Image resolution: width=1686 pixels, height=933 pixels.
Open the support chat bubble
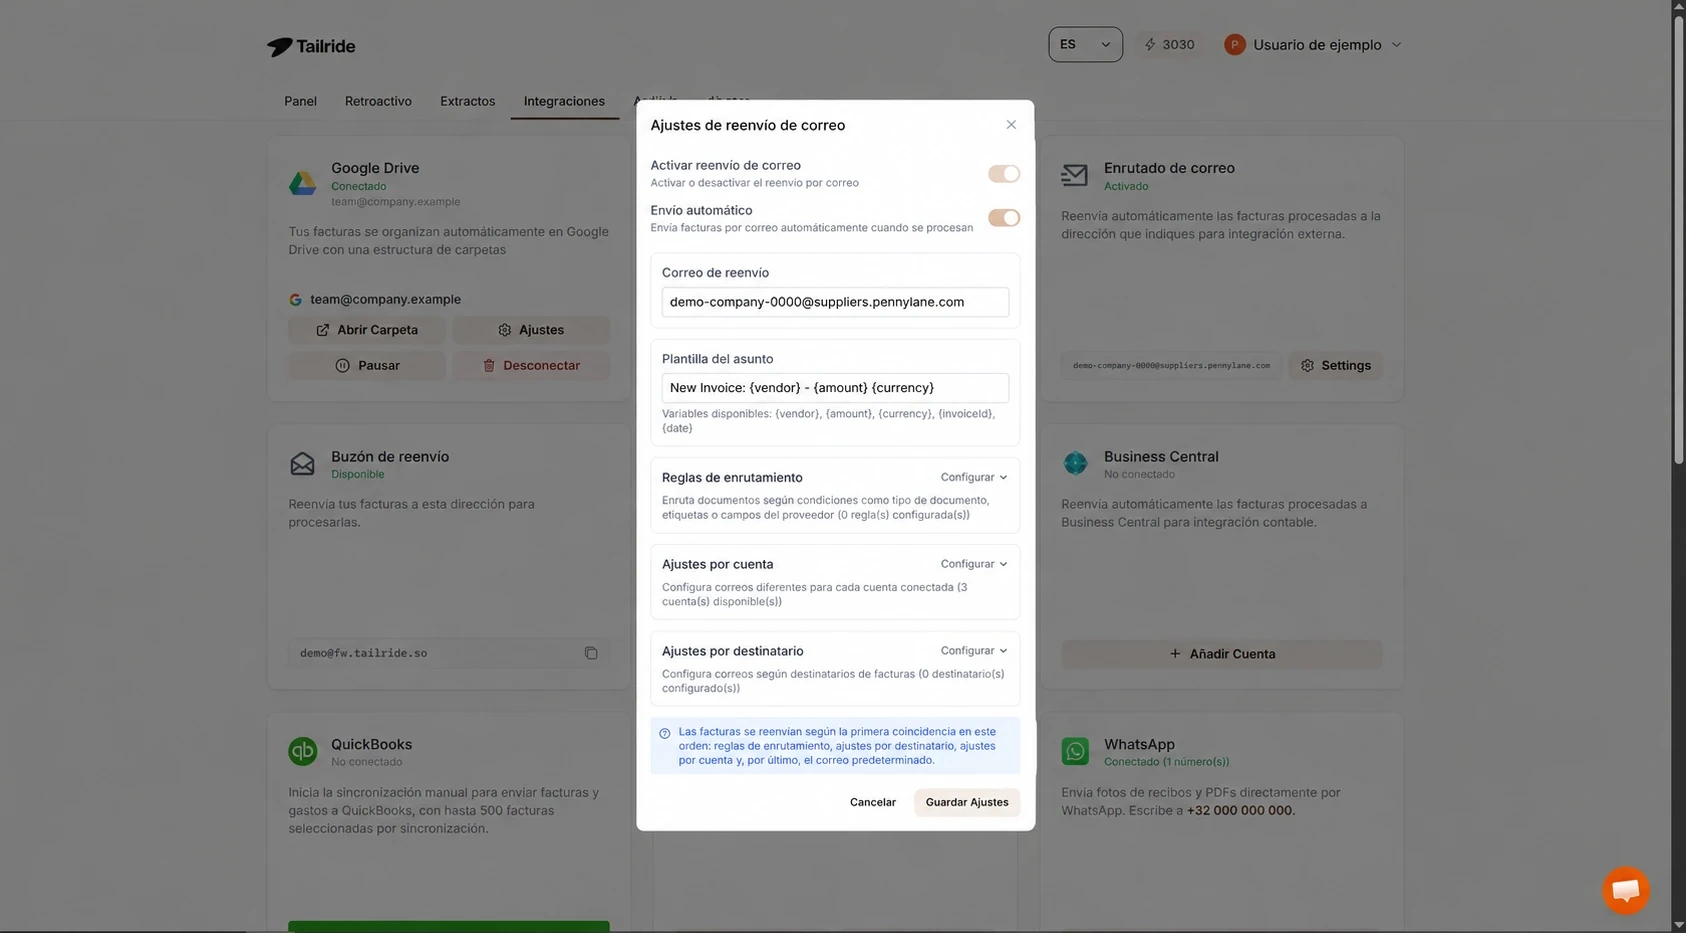[x=1626, y=890]
